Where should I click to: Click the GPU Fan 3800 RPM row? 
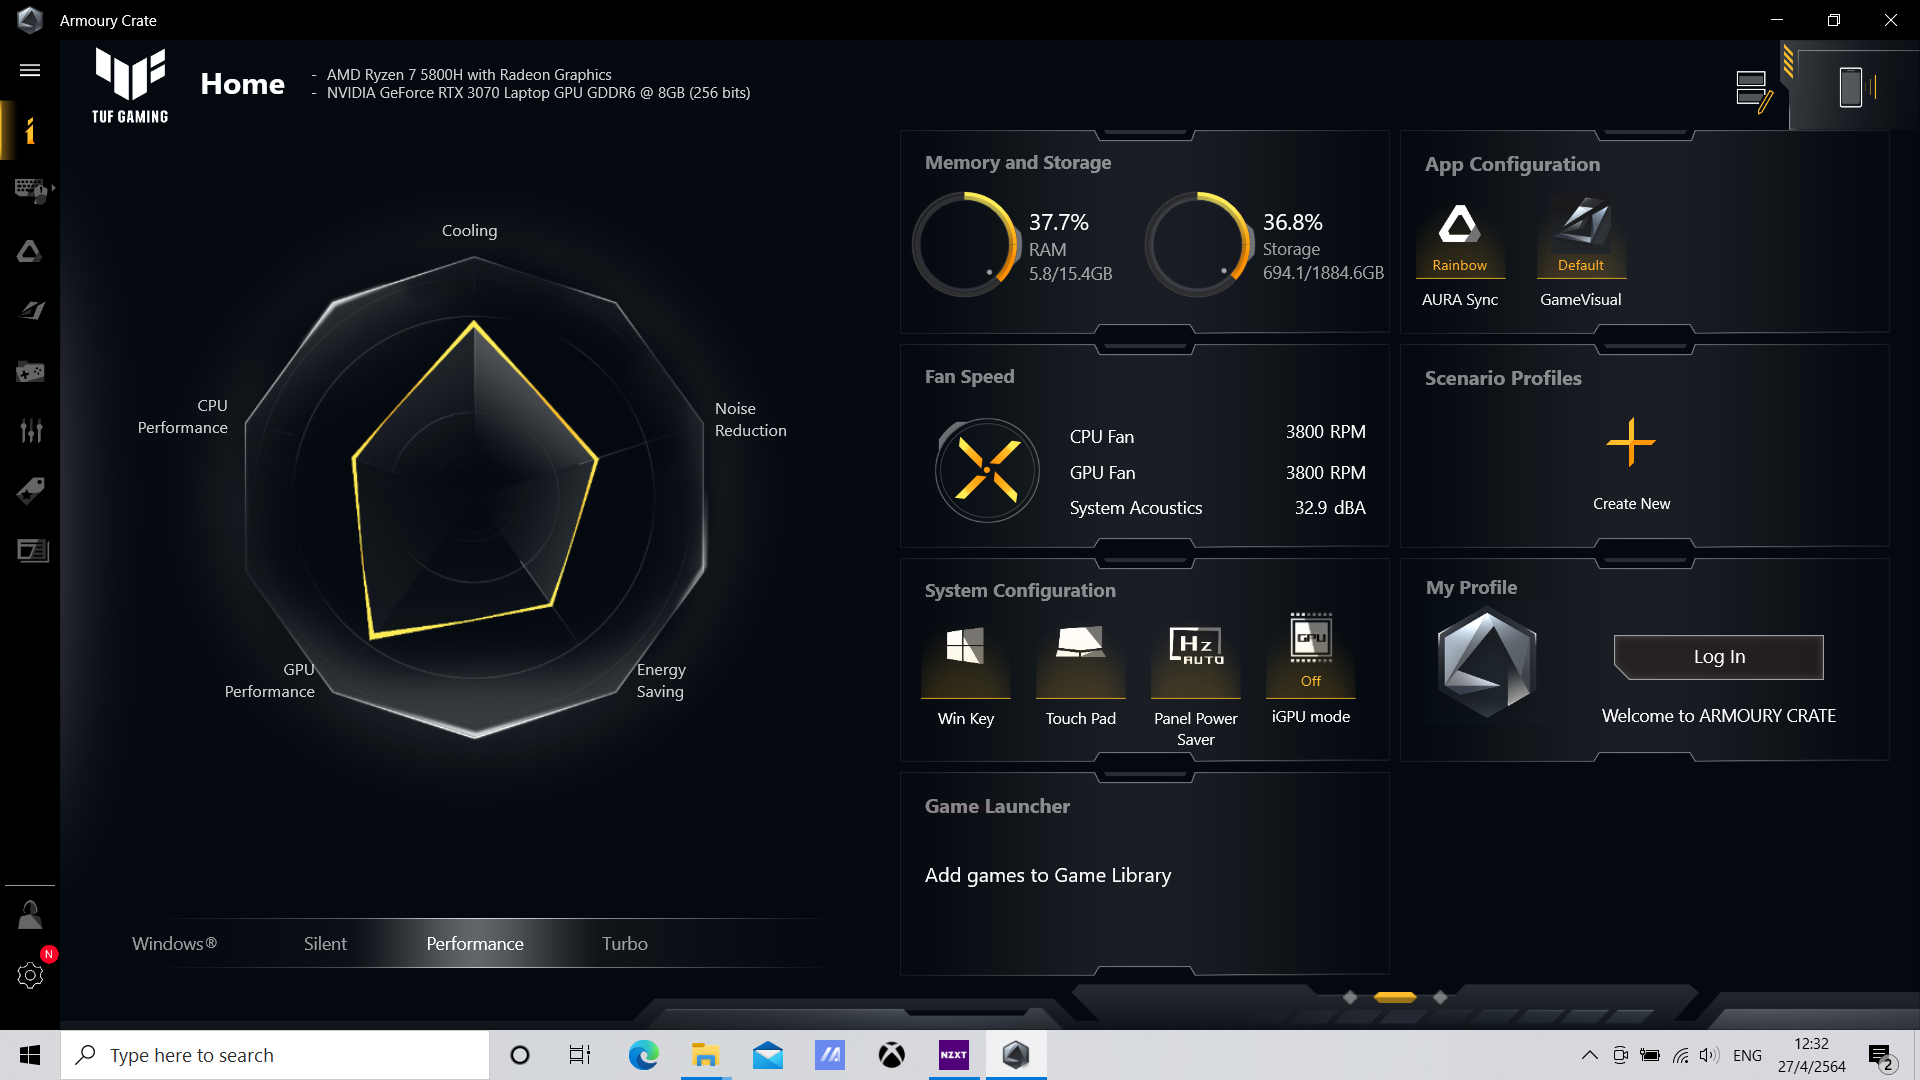1217,472
